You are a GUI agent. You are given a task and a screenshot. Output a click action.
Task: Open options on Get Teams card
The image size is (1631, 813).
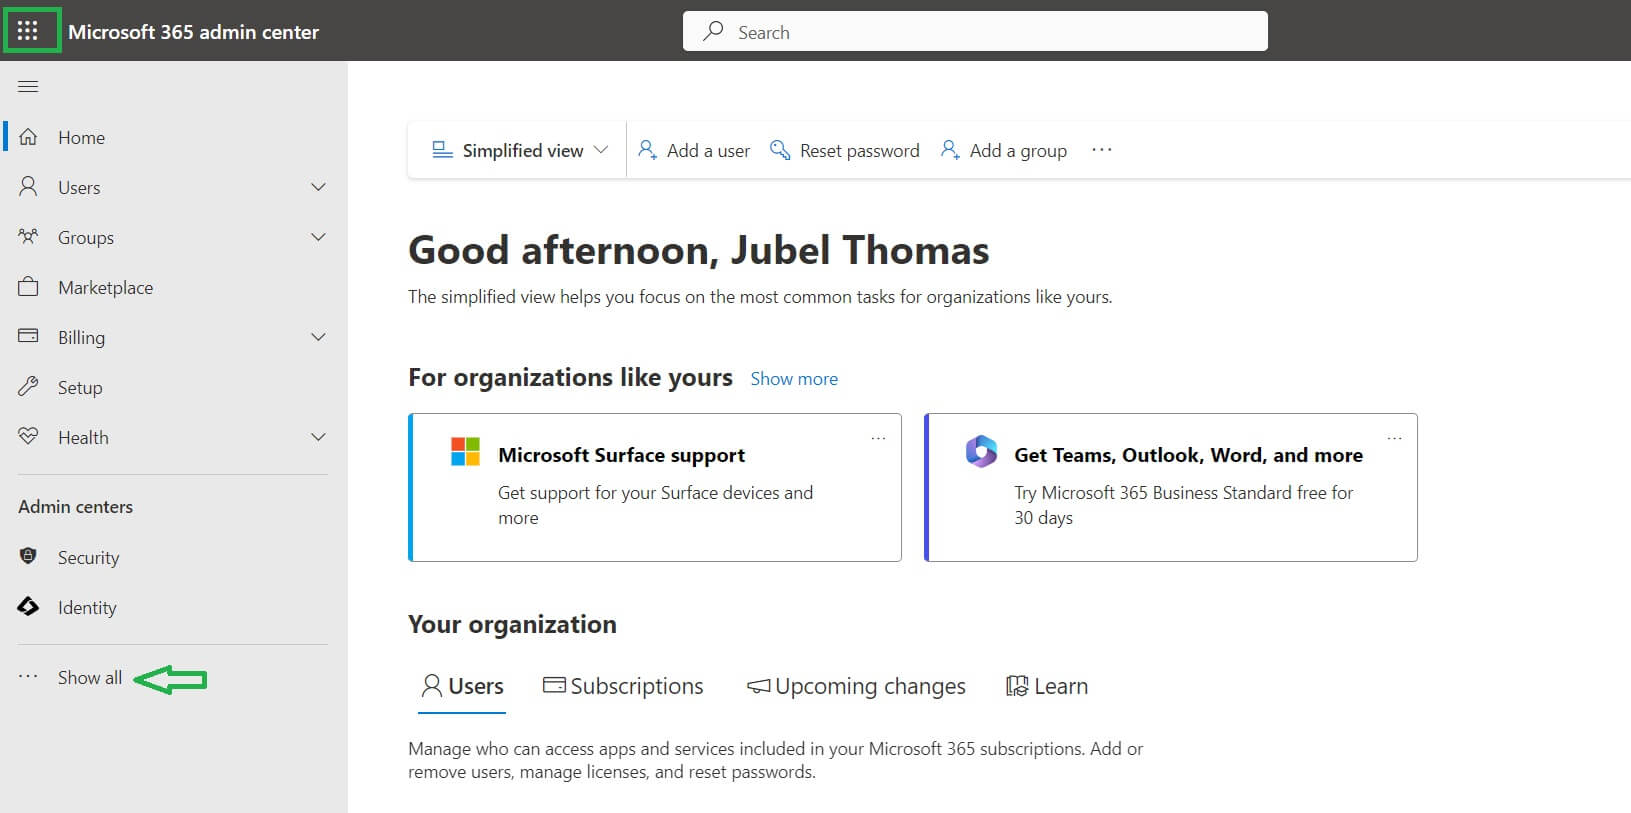(x=1394, y=439)
